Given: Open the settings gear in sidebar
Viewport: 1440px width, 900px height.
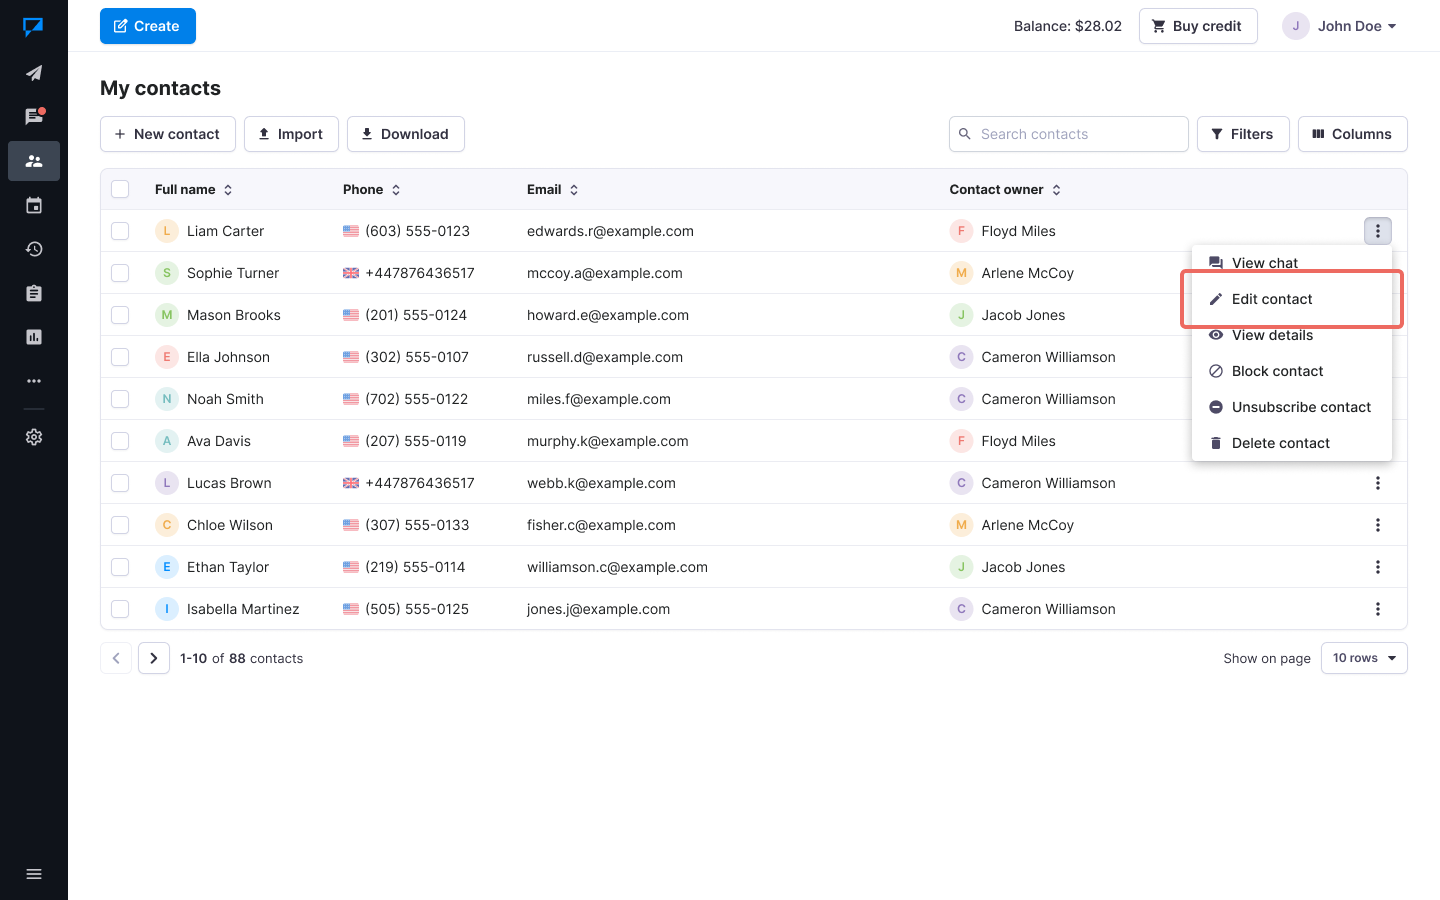Looking at the screenshot, I should [x=34, y=437].
